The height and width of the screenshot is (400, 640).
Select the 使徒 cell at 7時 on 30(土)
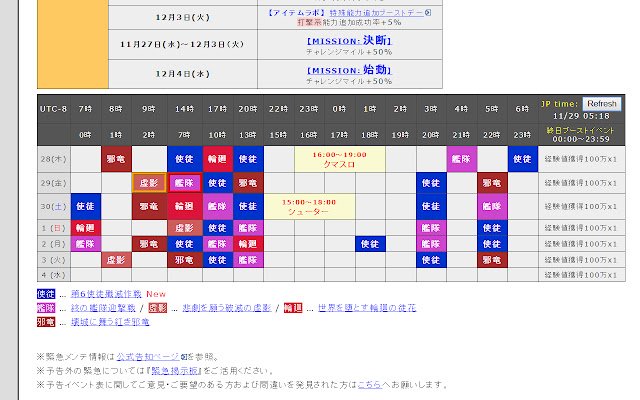85,207
